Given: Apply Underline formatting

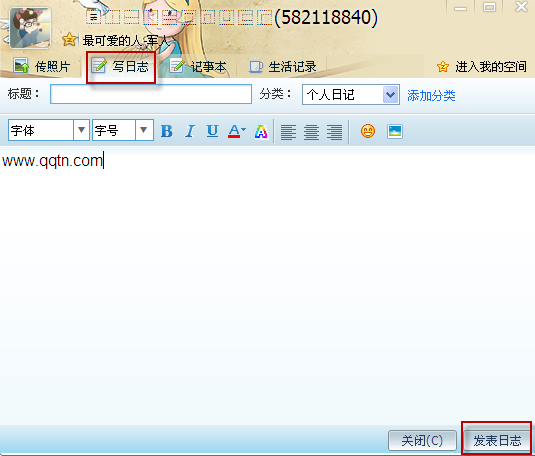Looking at the screenshot, I should point(212,131).
